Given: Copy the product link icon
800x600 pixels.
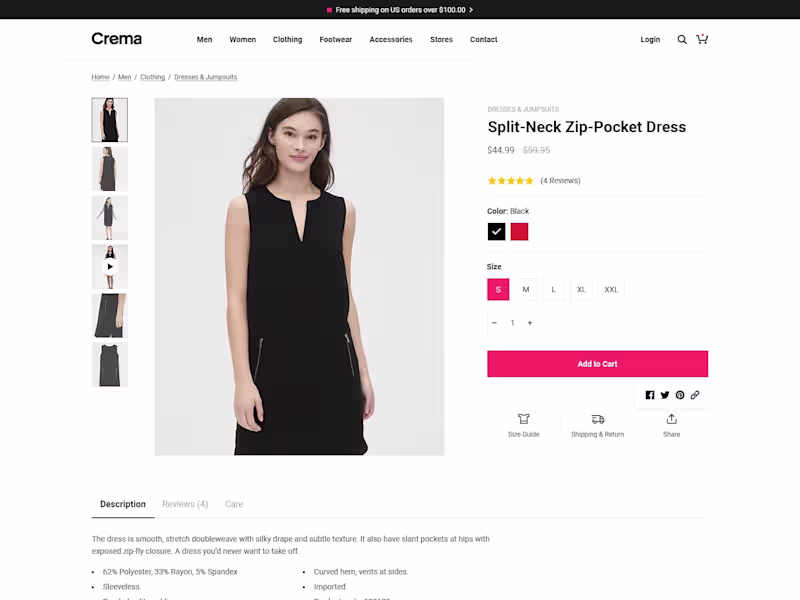Looking at the screenshot, I should (695, 395).
